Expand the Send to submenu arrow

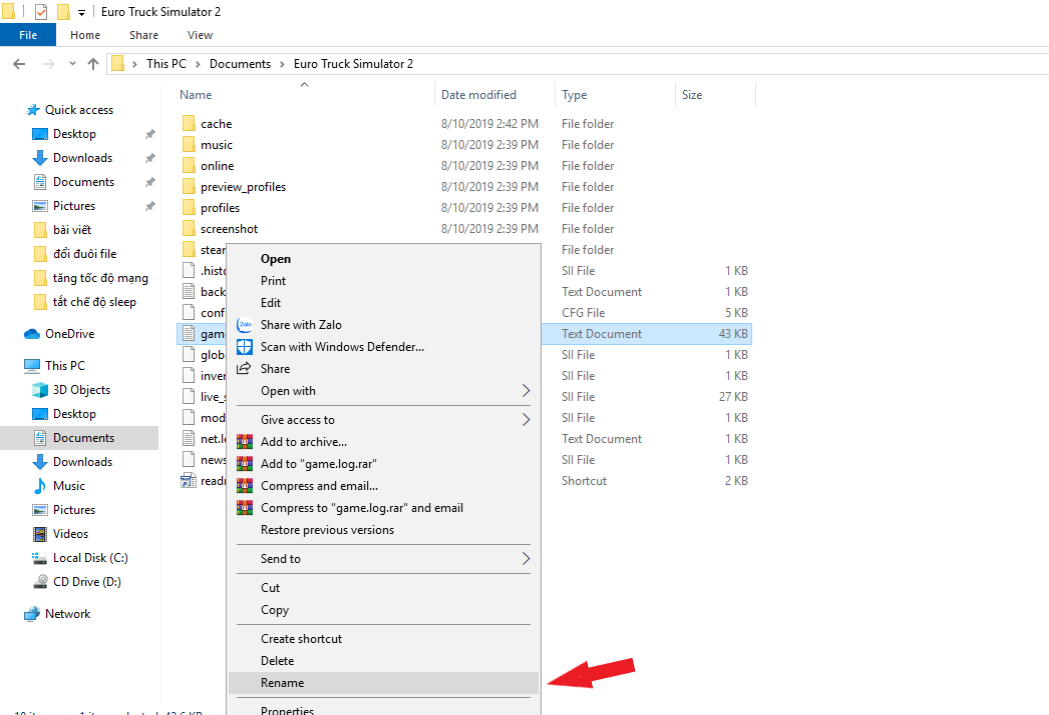point(526,558)
